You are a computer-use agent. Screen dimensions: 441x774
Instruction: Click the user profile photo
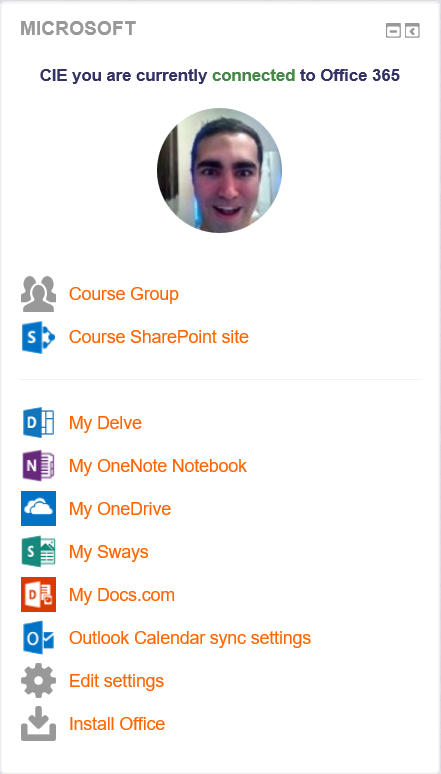click(219, 170)
